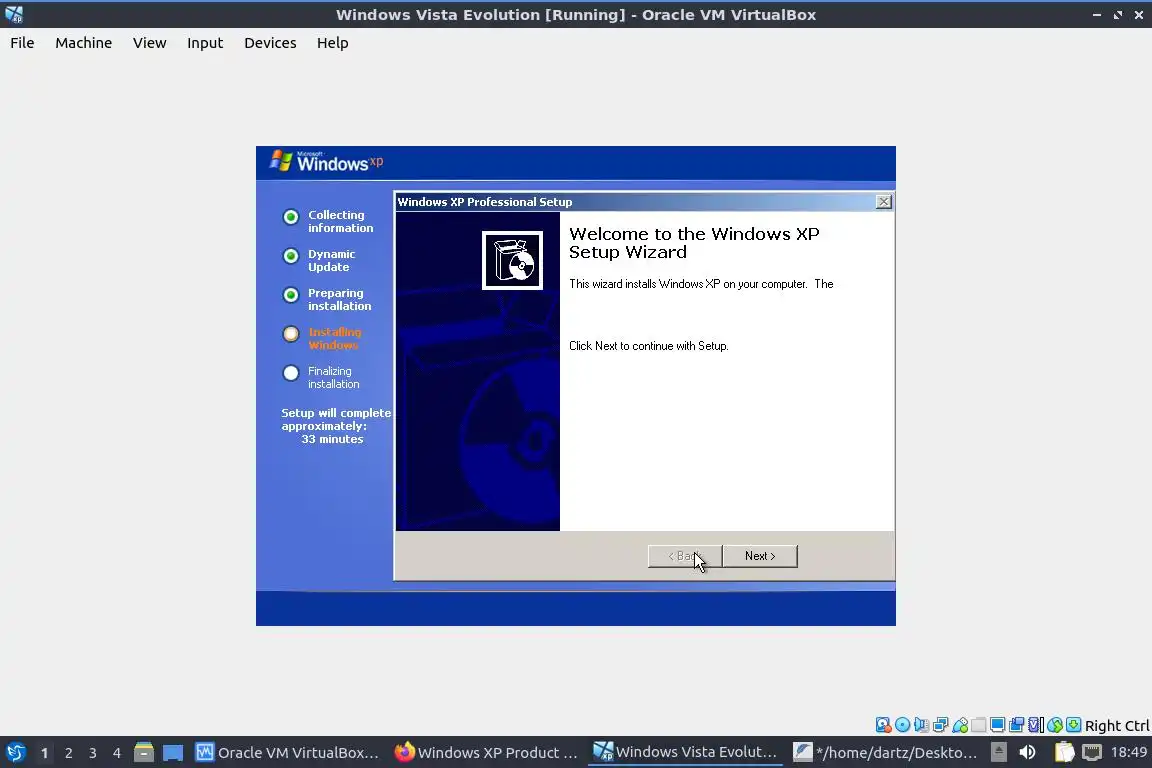Minimize the VirtualBox window
The image size is (1152, 768).
(x=1097, y=15)
